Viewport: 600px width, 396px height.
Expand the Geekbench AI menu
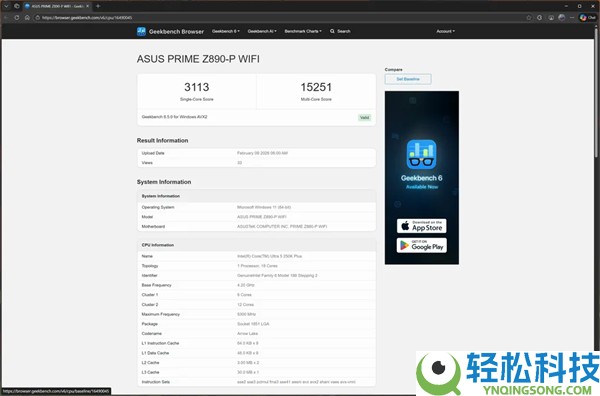pyautogui.click(x=262, y=31)
